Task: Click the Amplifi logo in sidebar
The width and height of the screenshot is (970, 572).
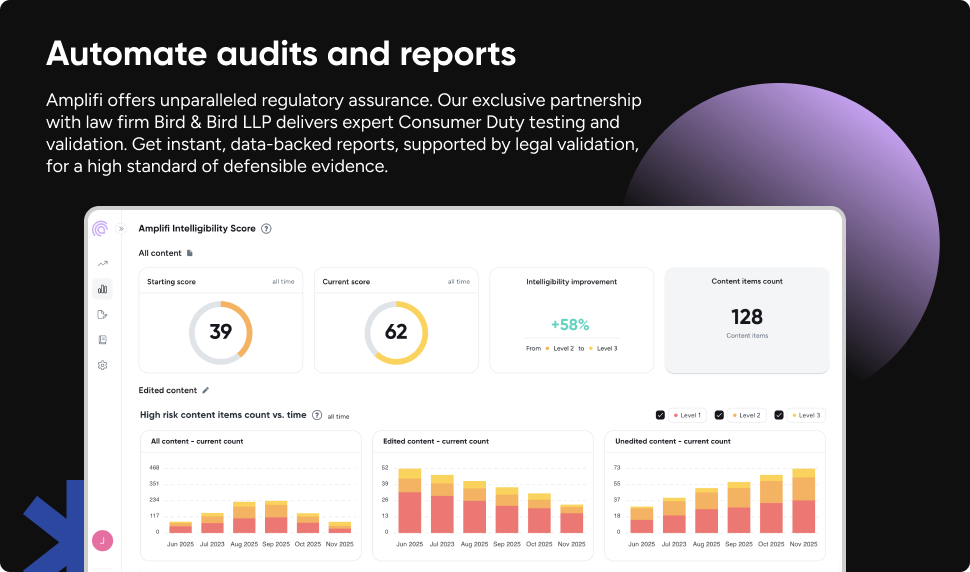Action: (x=100, y=229)
